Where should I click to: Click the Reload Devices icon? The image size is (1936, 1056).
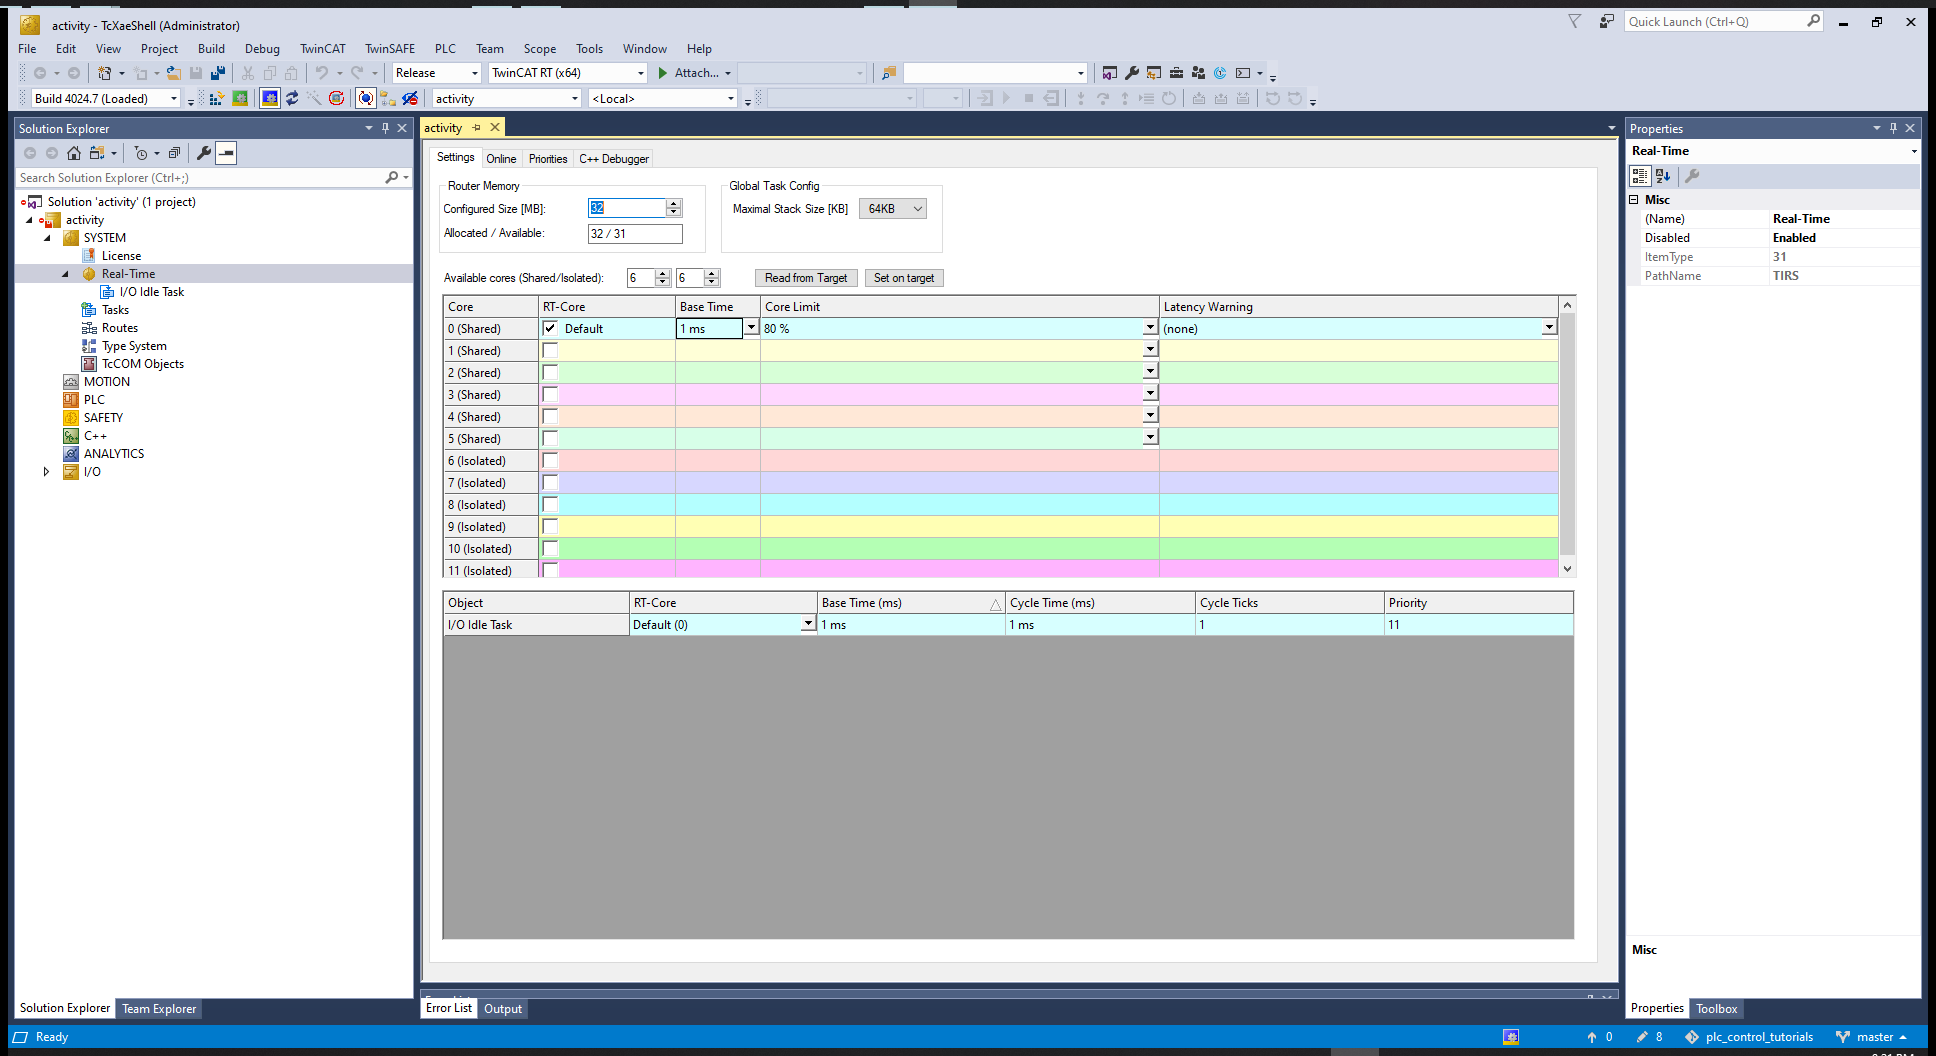point(292,98)
